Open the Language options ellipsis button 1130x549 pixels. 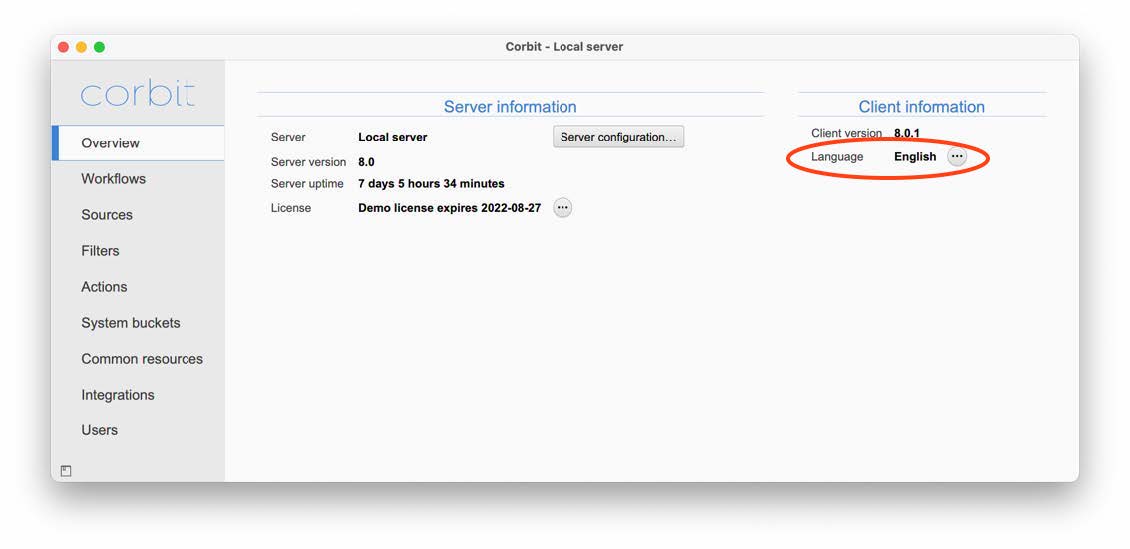[956, 156]
